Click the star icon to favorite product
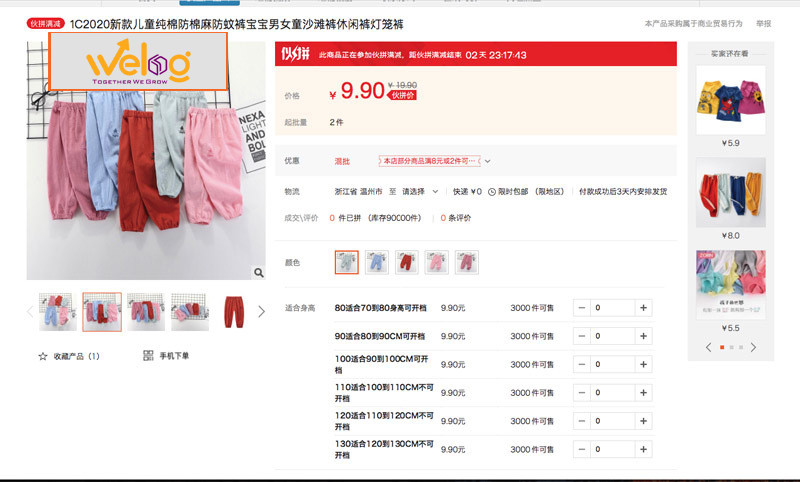The image size is (800, 482). click(x=43, y=356)
